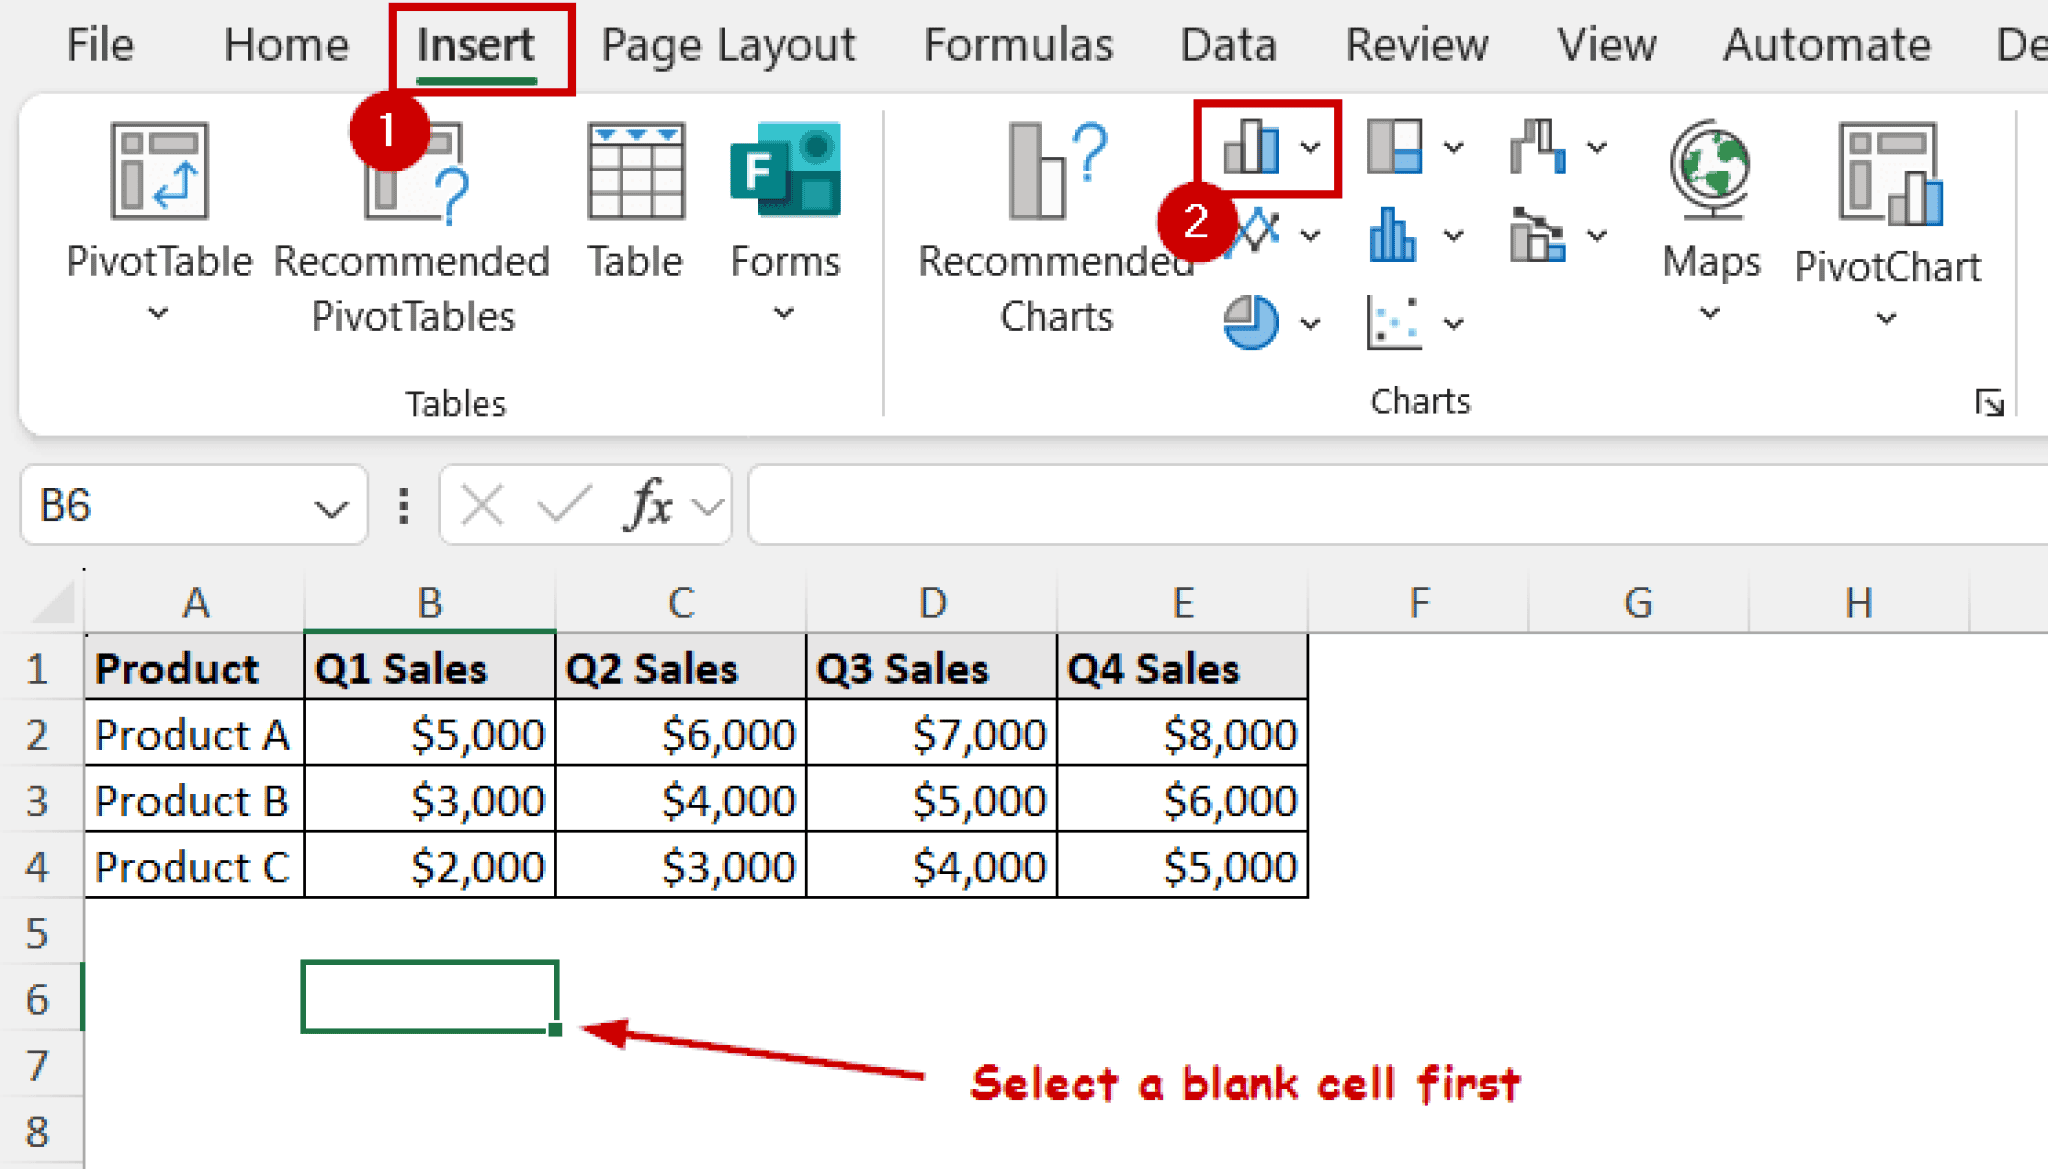Select the Q2 Sales value for Product B

680,799
